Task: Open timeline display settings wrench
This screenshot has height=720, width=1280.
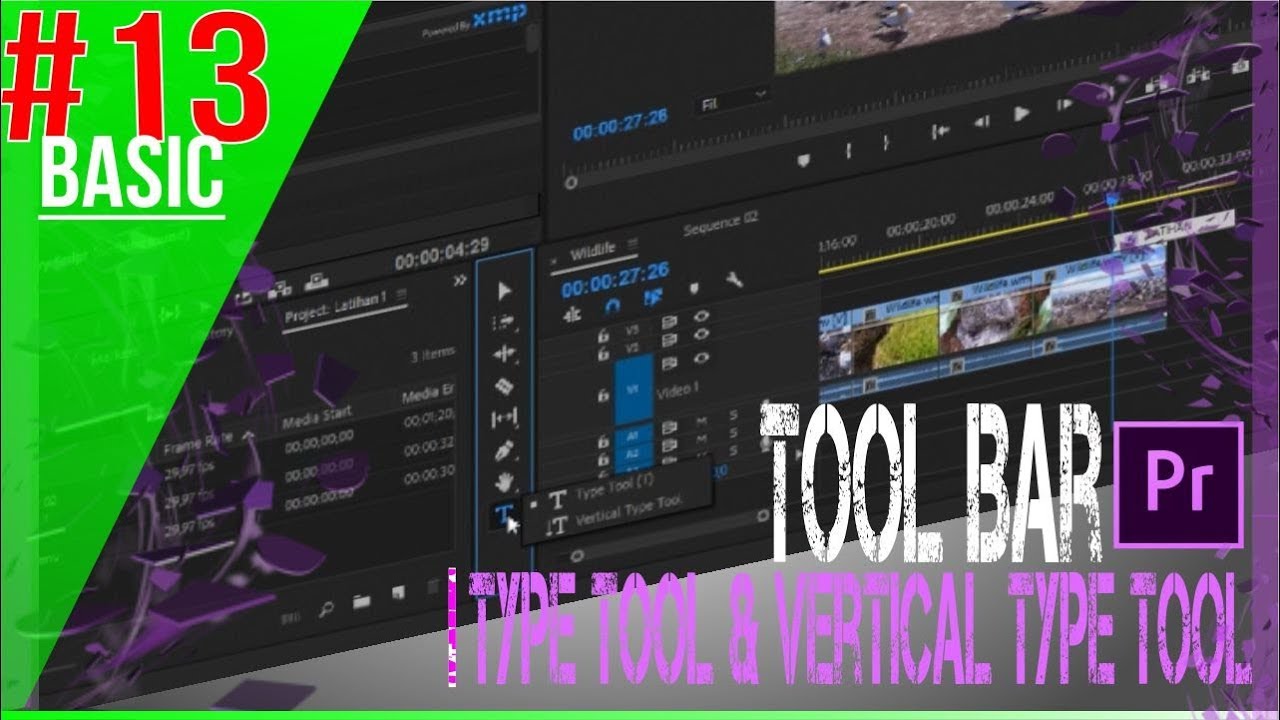Action: [x=734, y=281]
